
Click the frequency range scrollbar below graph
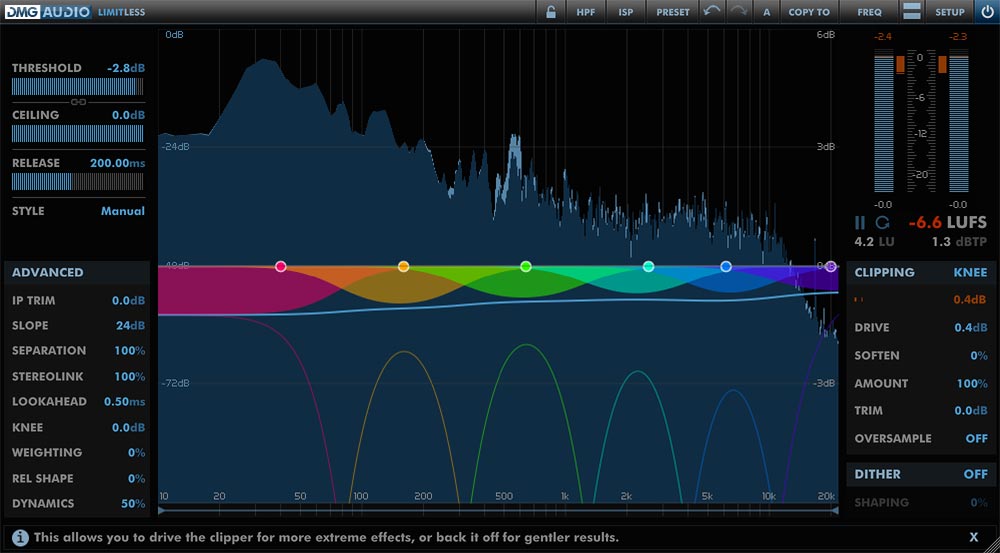pyautogui.click(x=498, y=510)
